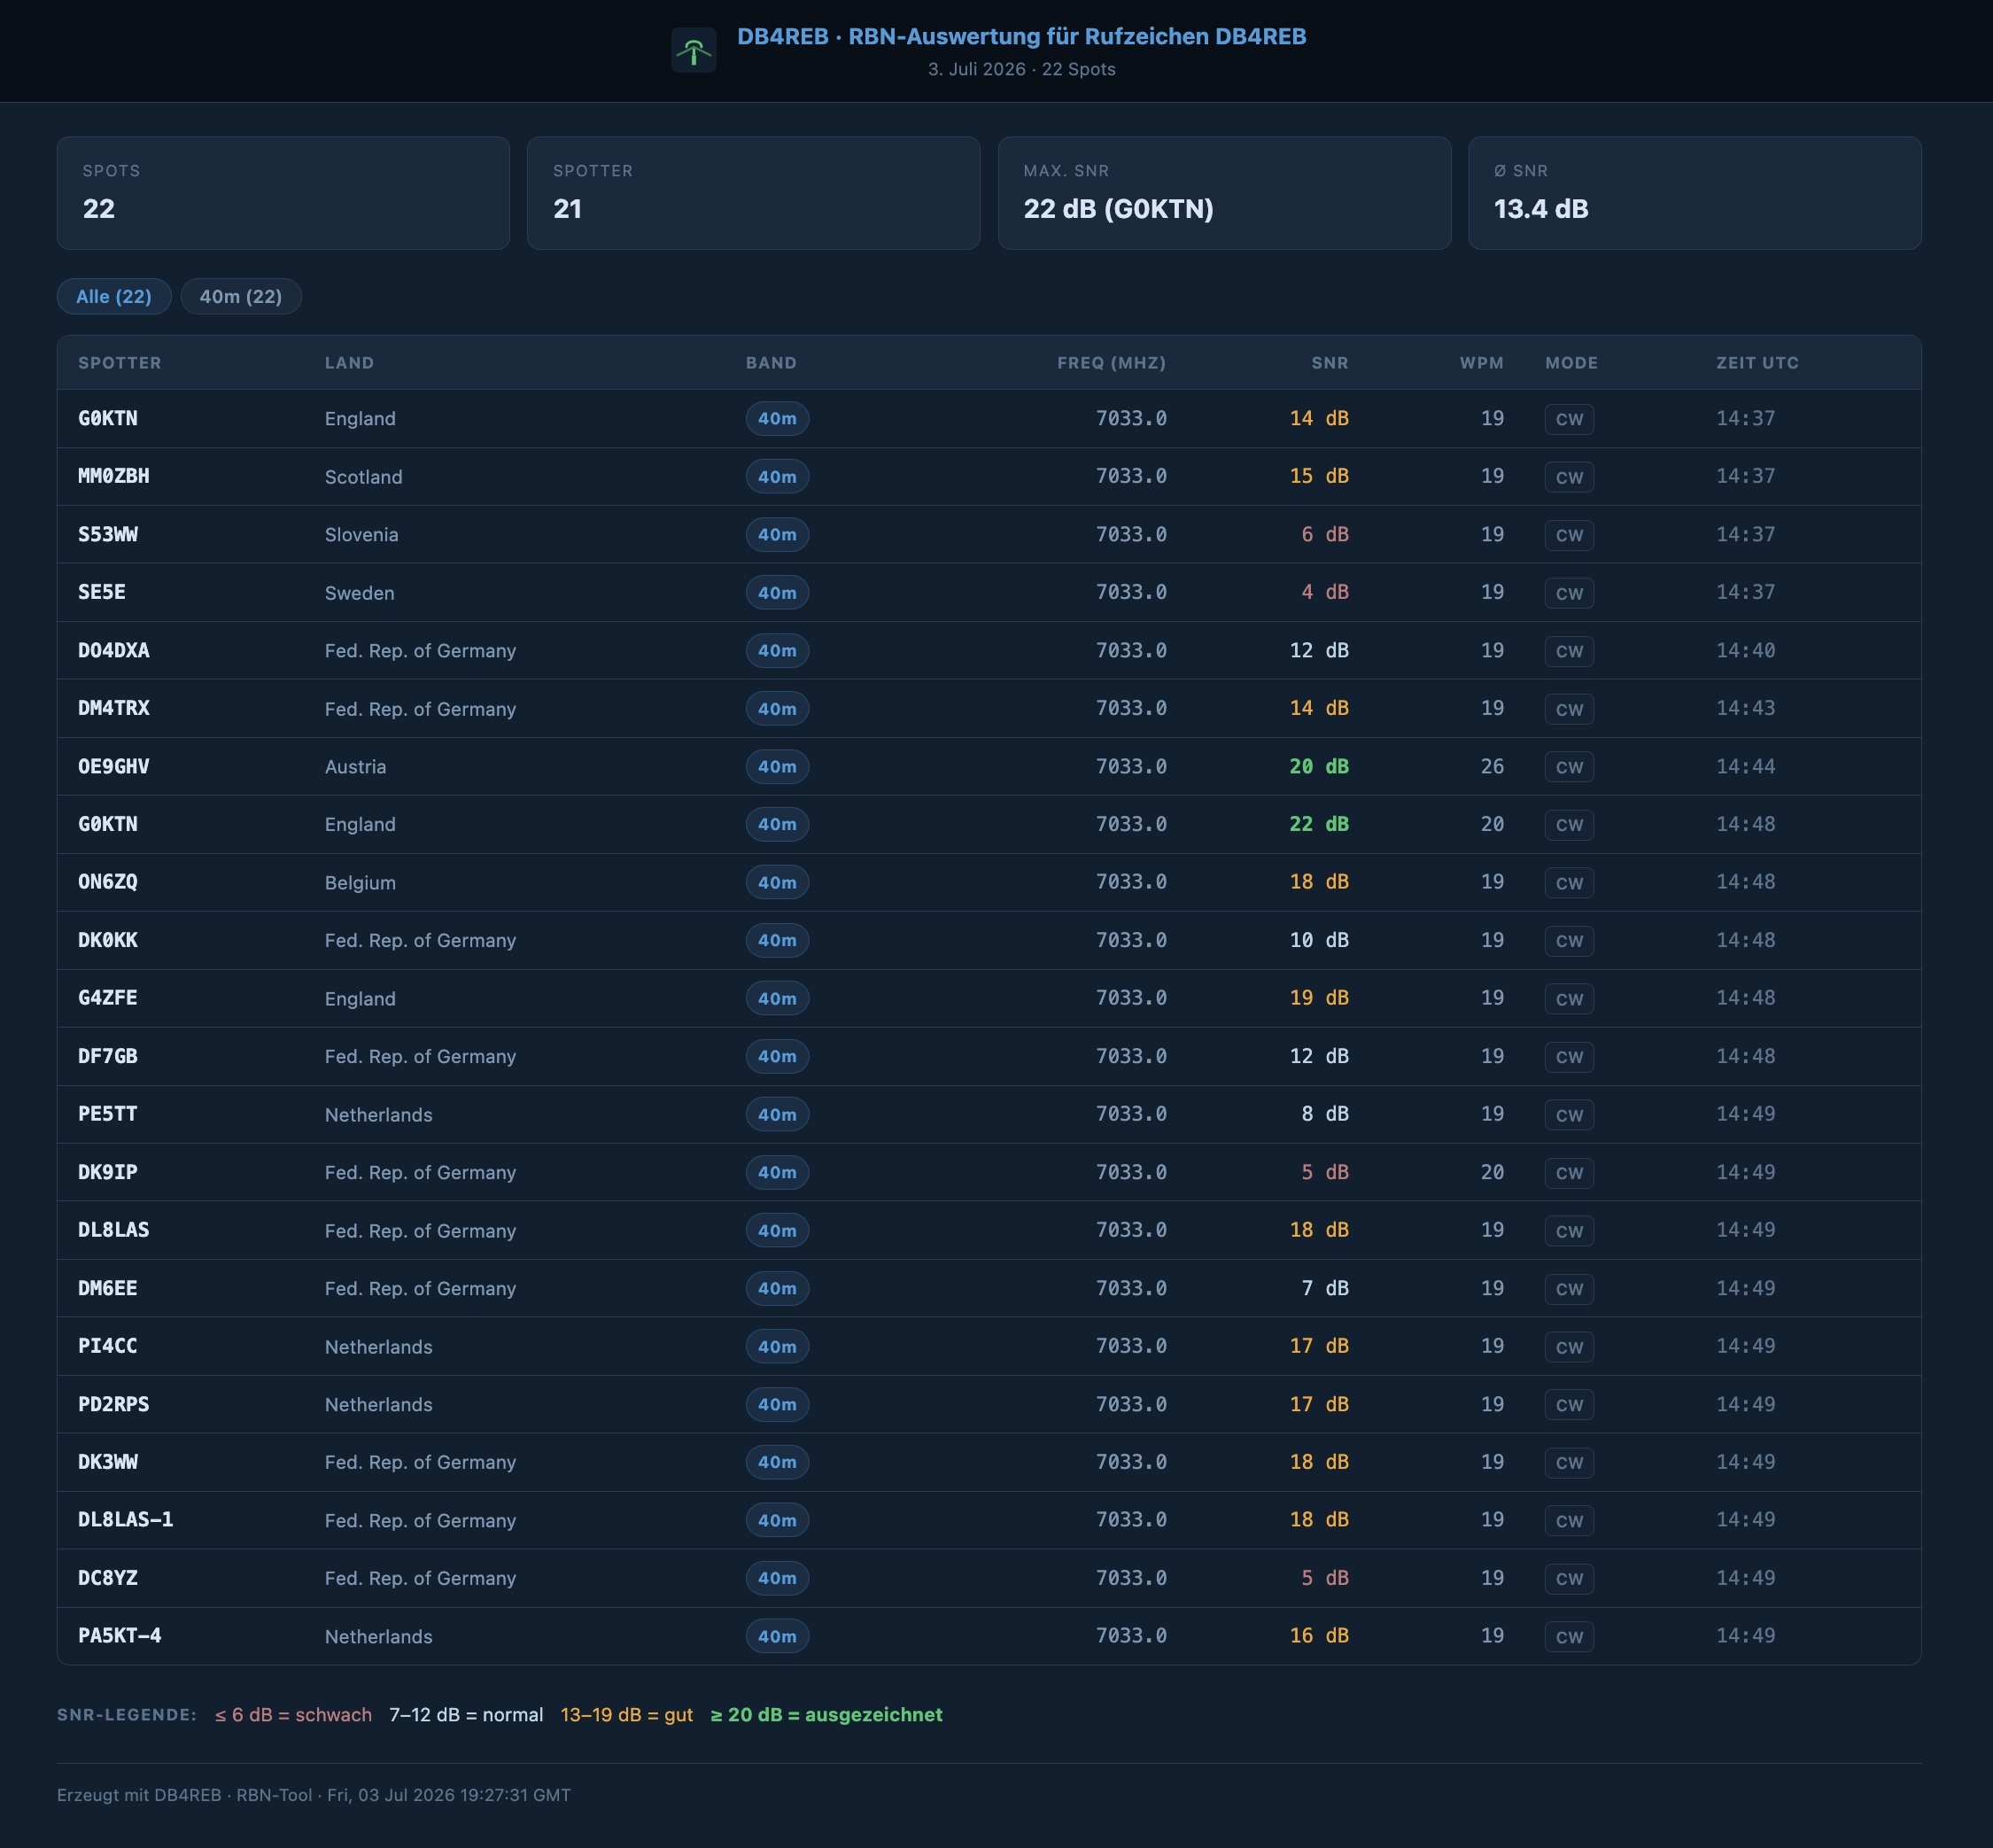The image size is (1993, 1848).
Task: Click the CW mode badge in SE5E row
Action: [1569, 593]
